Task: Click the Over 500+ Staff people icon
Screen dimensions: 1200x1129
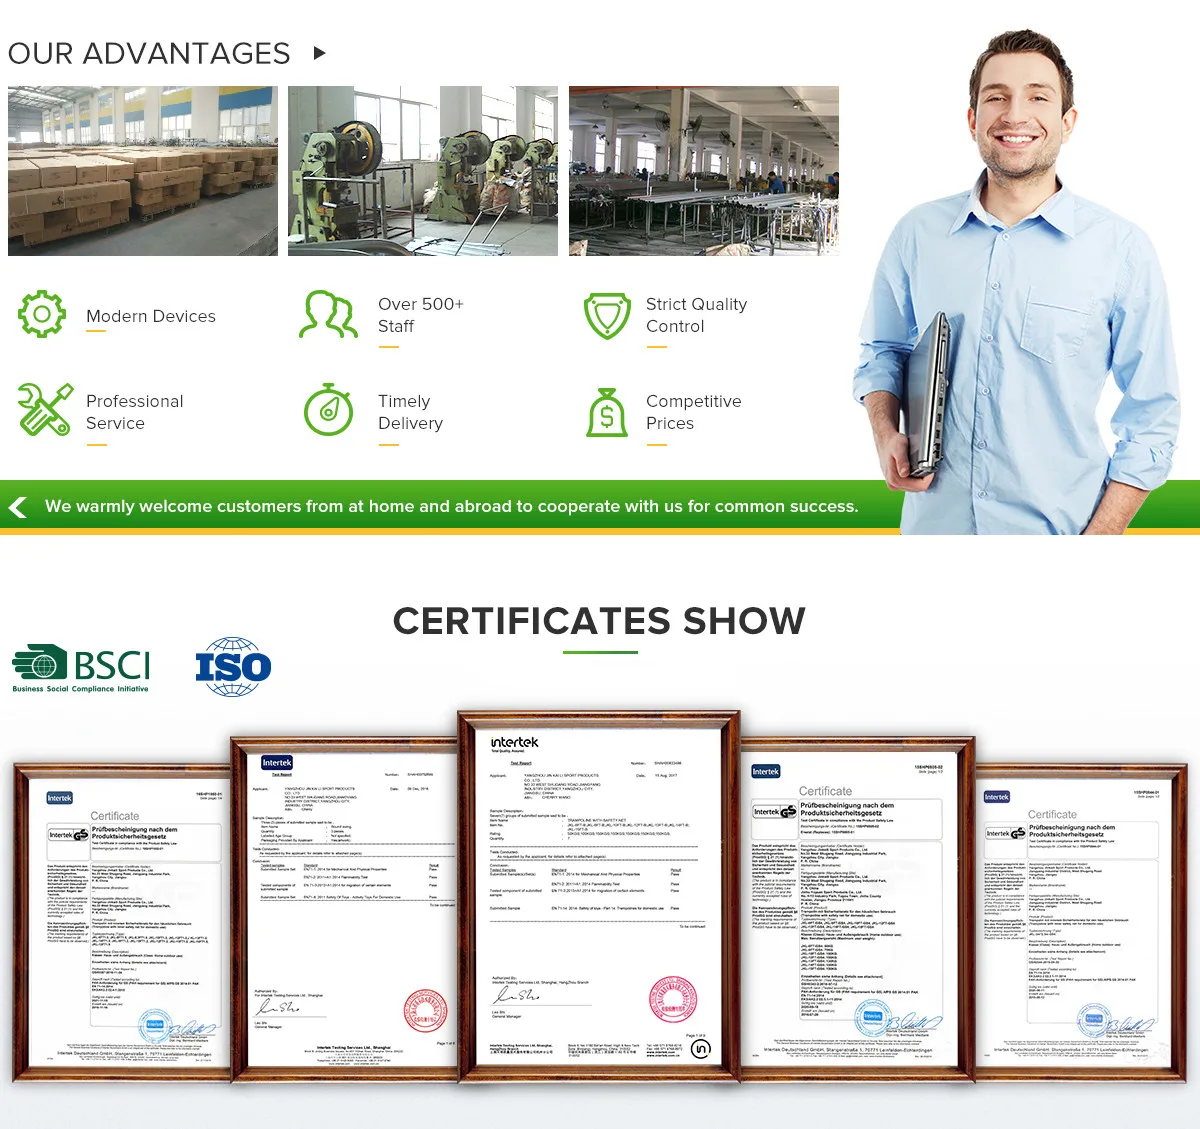Action: tap(328, 315)
